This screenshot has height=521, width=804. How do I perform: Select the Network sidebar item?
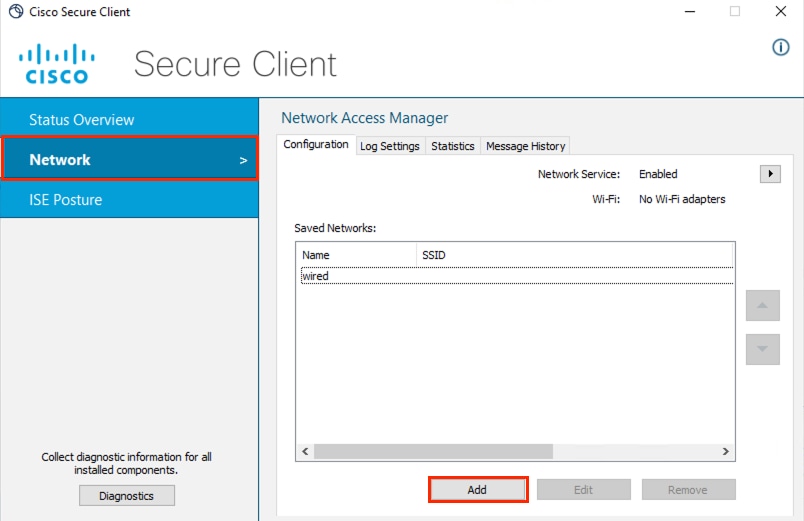(129, 159)
